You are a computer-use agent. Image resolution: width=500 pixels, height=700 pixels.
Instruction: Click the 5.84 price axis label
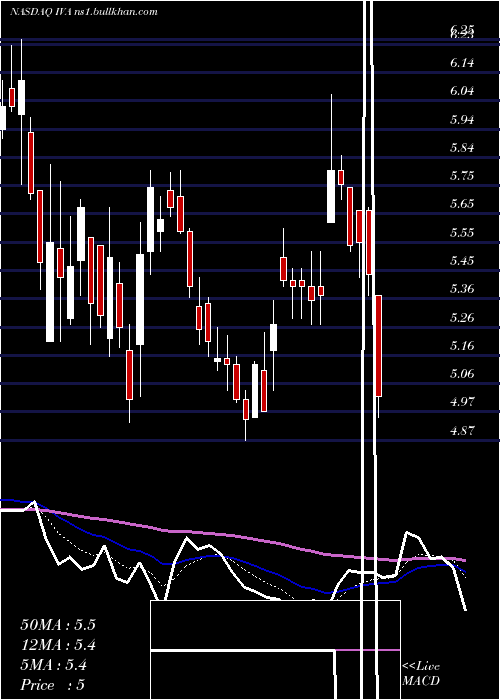[462, 147]
